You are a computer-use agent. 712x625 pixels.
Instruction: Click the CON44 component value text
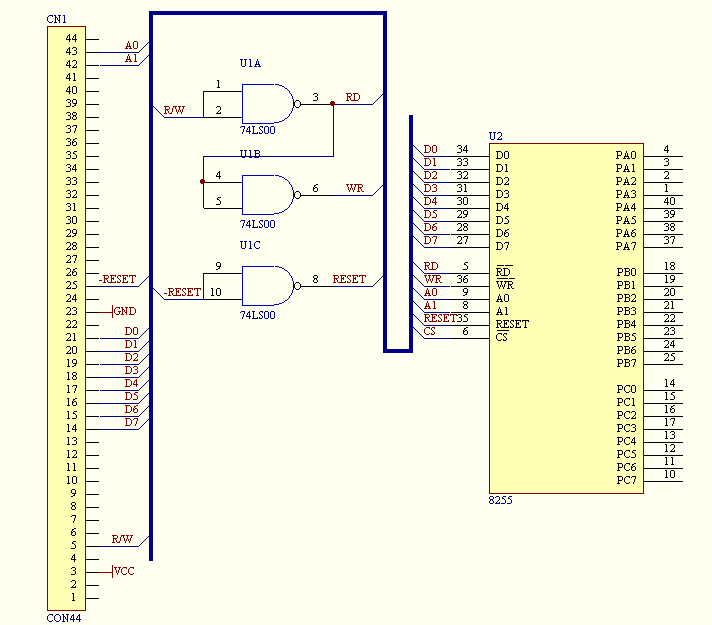[62, 618]
